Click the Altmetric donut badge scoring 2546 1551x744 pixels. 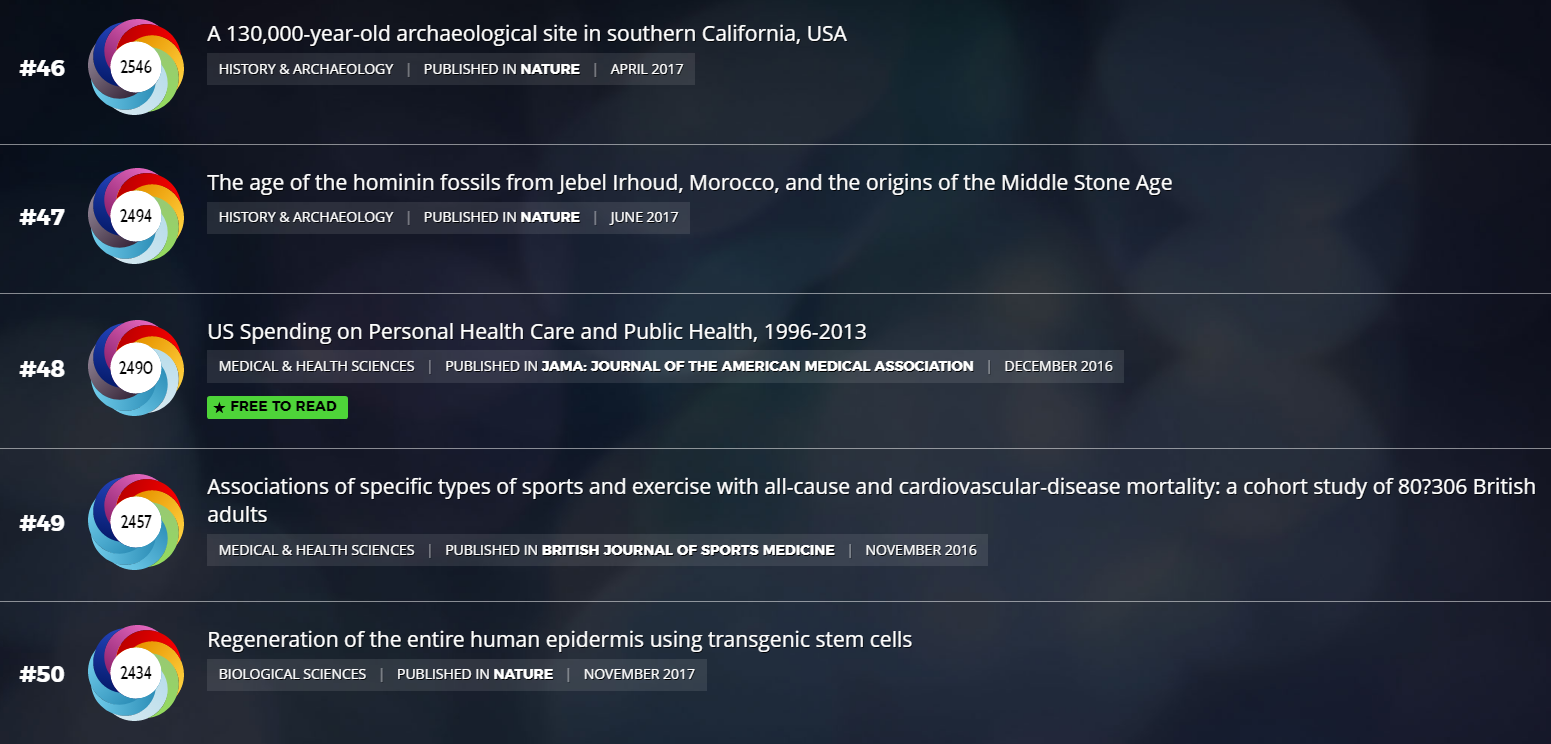point(136,68)
